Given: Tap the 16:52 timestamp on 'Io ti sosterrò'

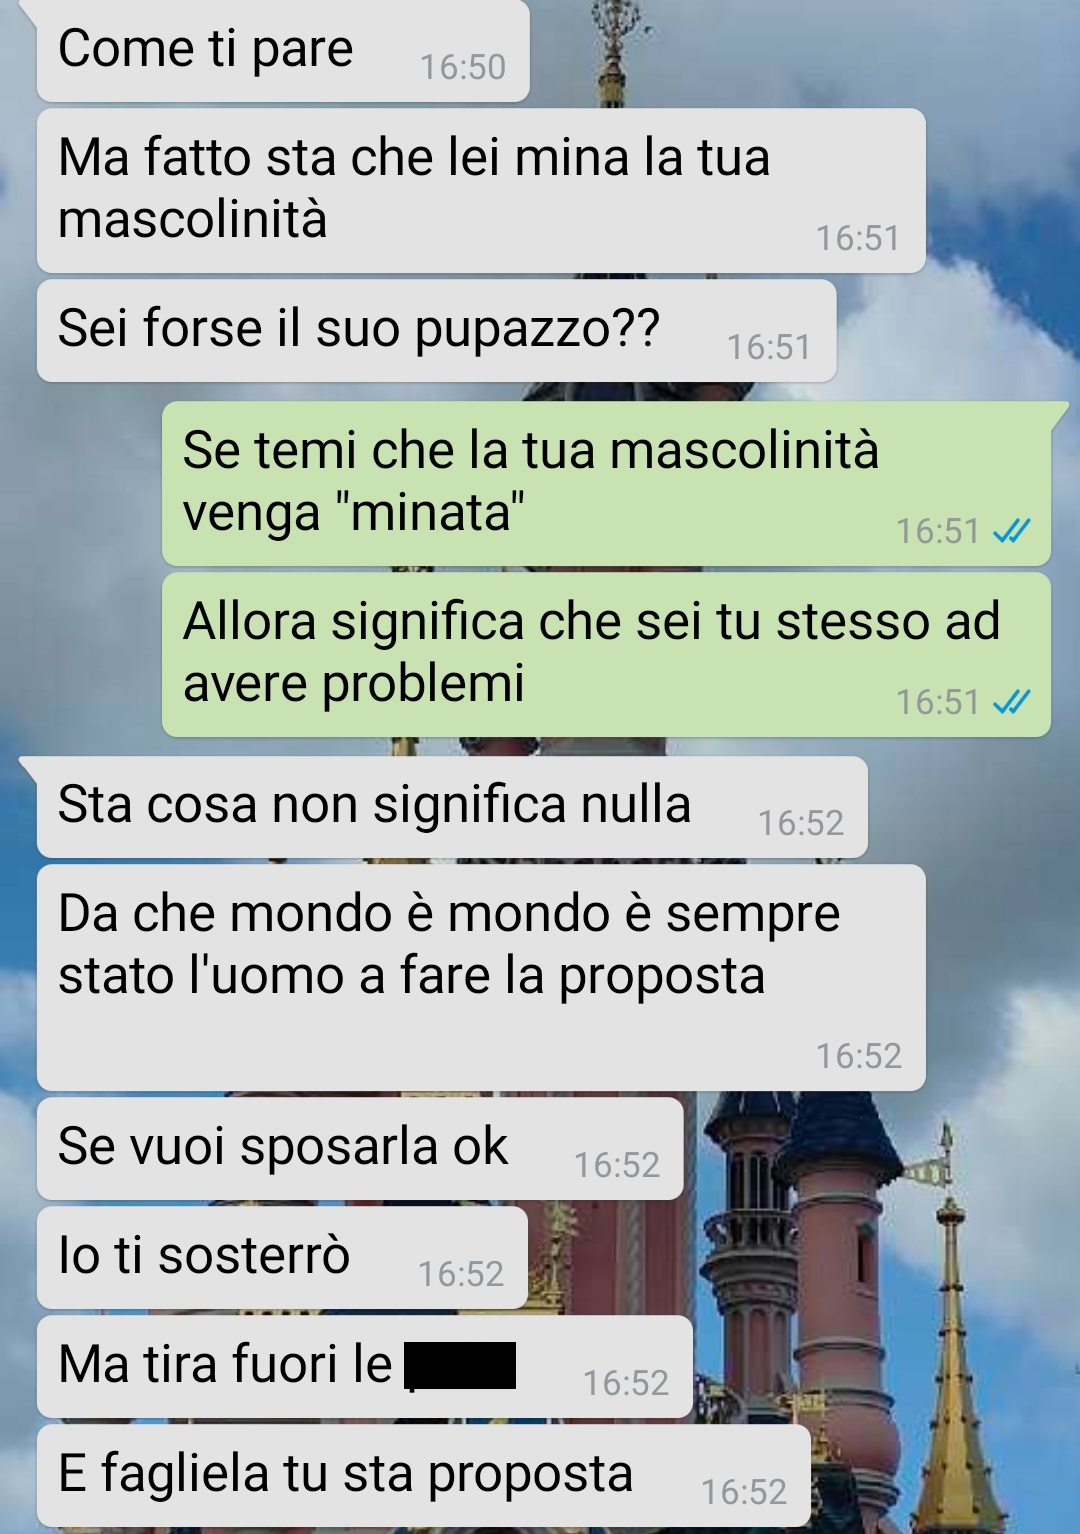Looking at the screenshot, I should [x=461, y=1274].
